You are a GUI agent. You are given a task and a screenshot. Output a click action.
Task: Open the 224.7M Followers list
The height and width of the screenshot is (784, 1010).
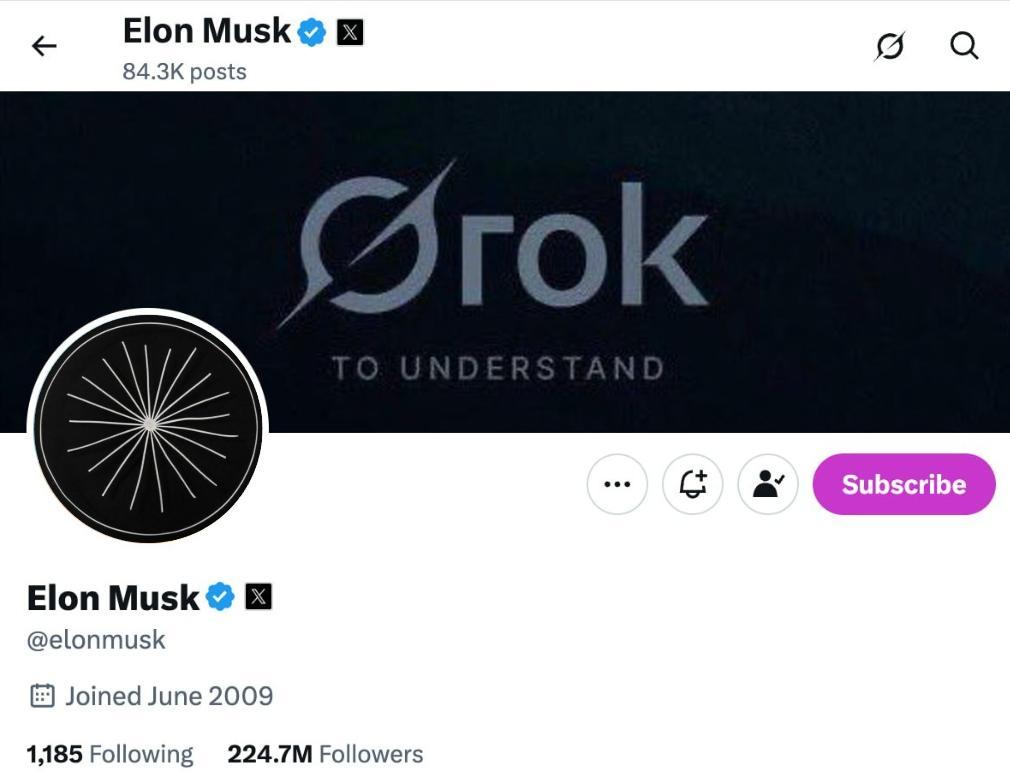[x=325, y=753]
